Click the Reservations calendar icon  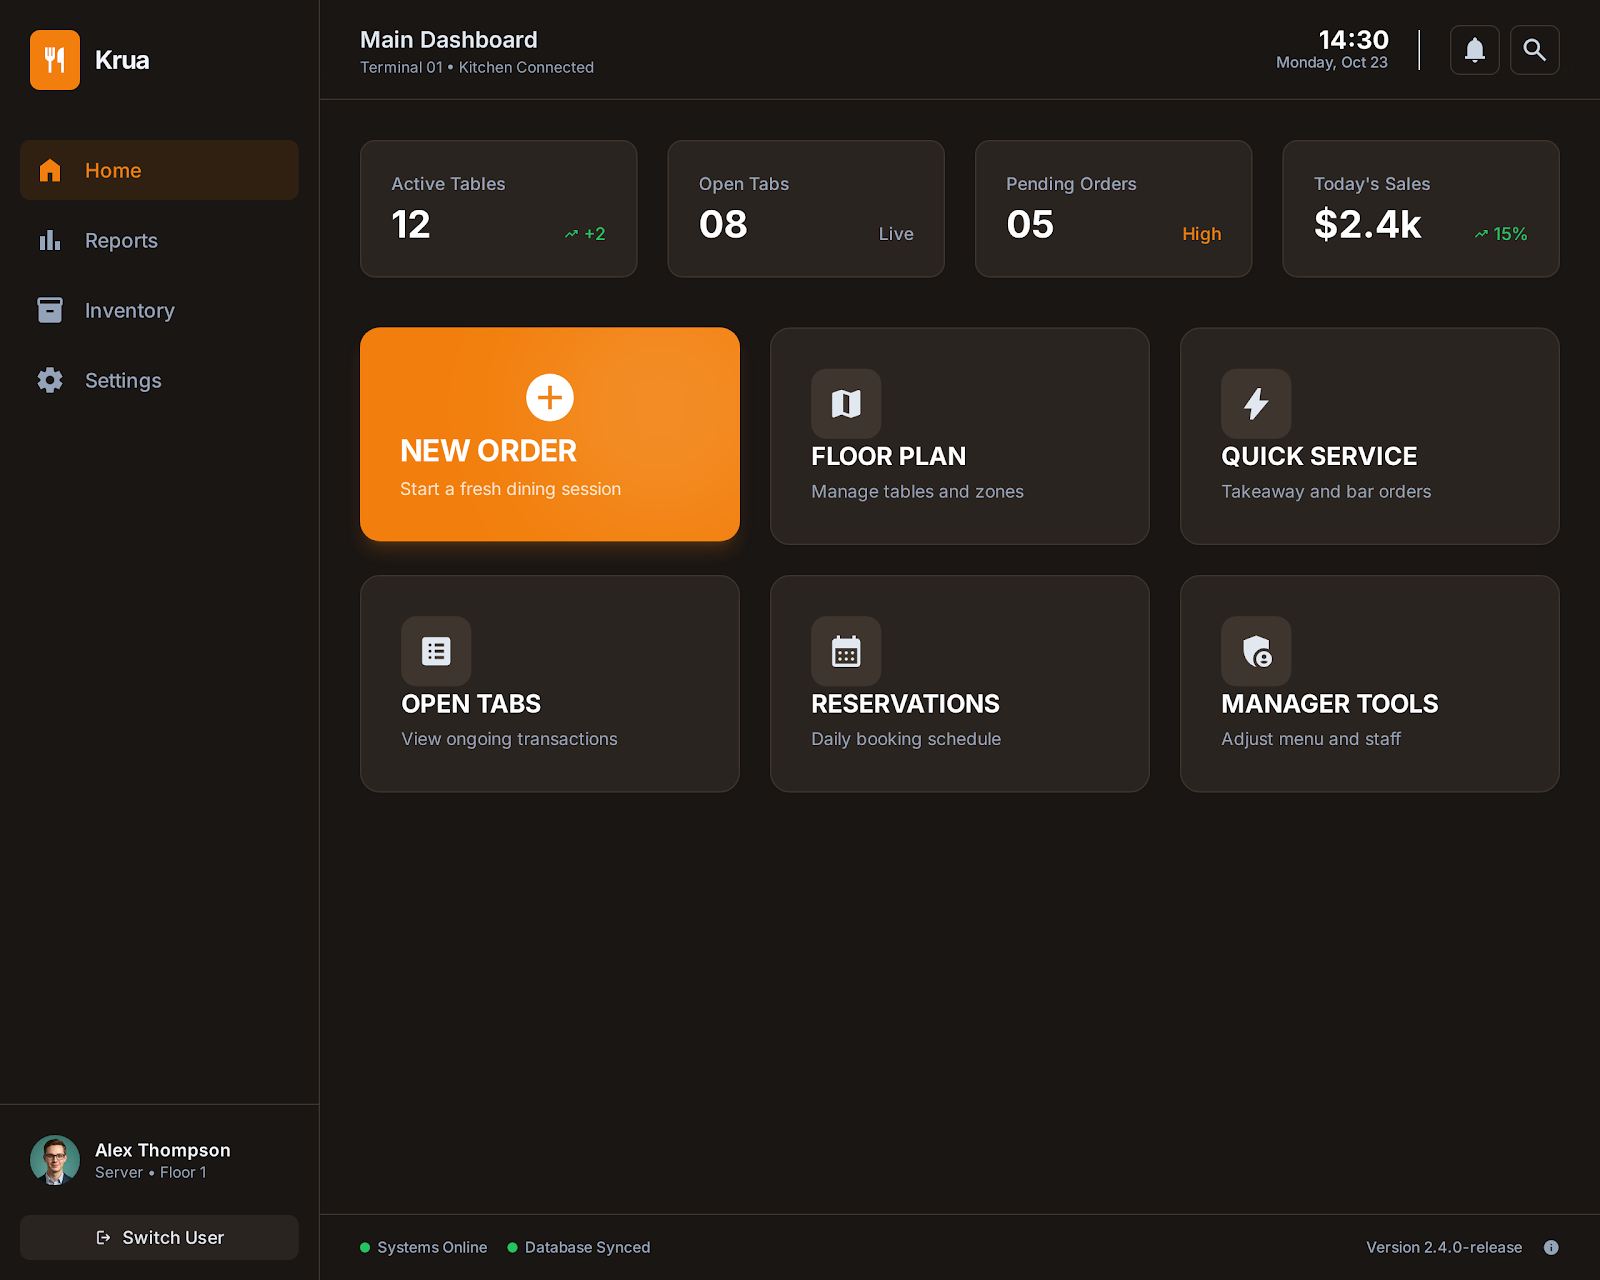pos(845,651)
